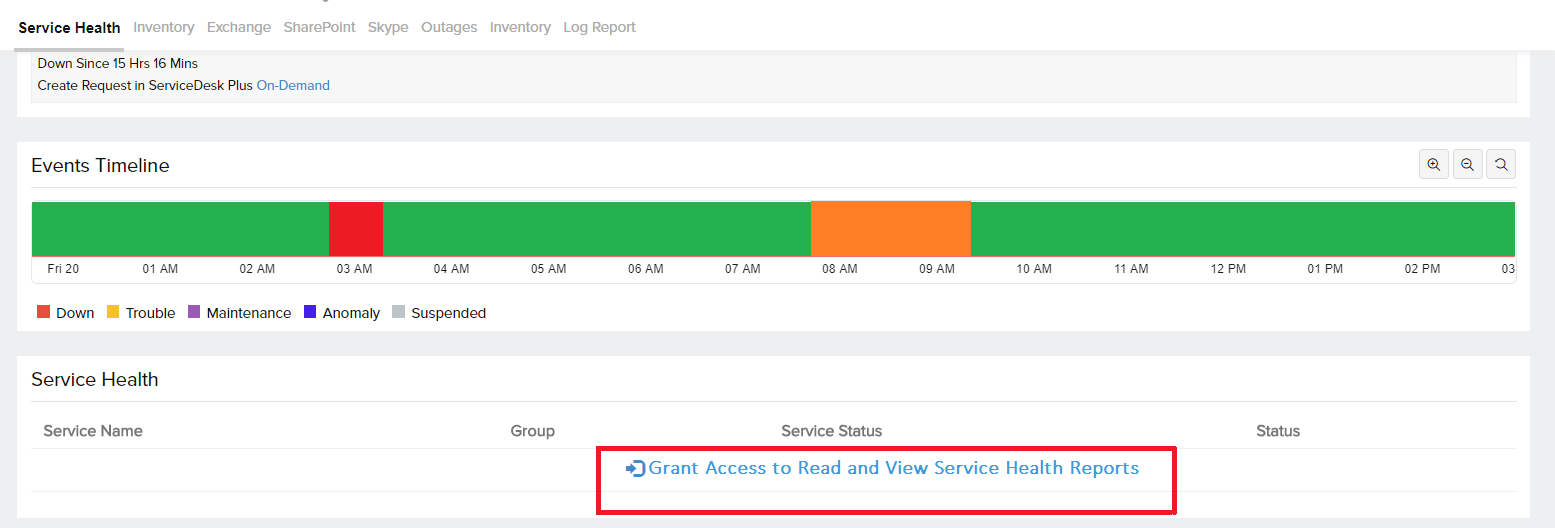This screenshot has width=1555, height=528.
Task: Toggle the Maintenance legend entry
Action: (240, 313)
